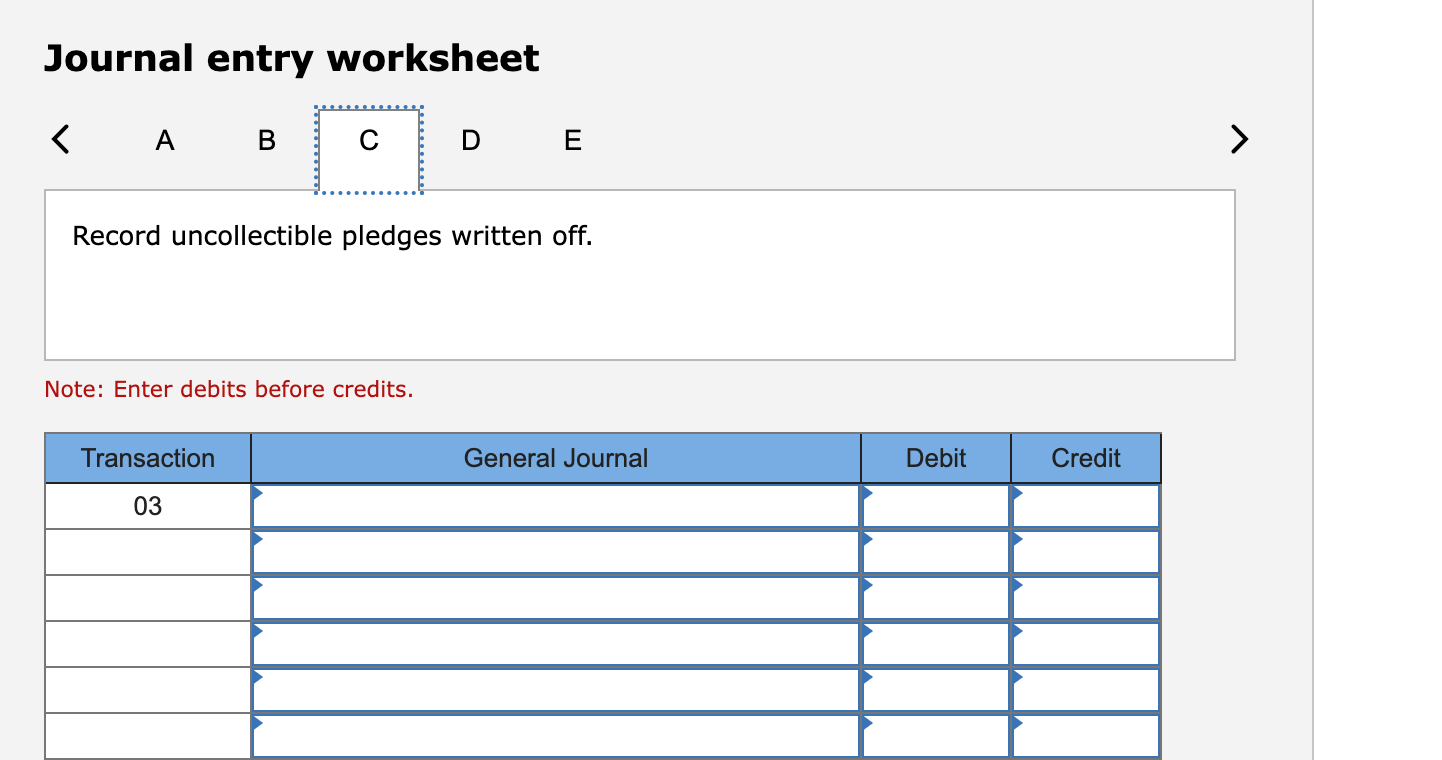Viewport: 1442px width, 760px height.
Task: Click the "Transaction" column header
Action: (148, 458)
